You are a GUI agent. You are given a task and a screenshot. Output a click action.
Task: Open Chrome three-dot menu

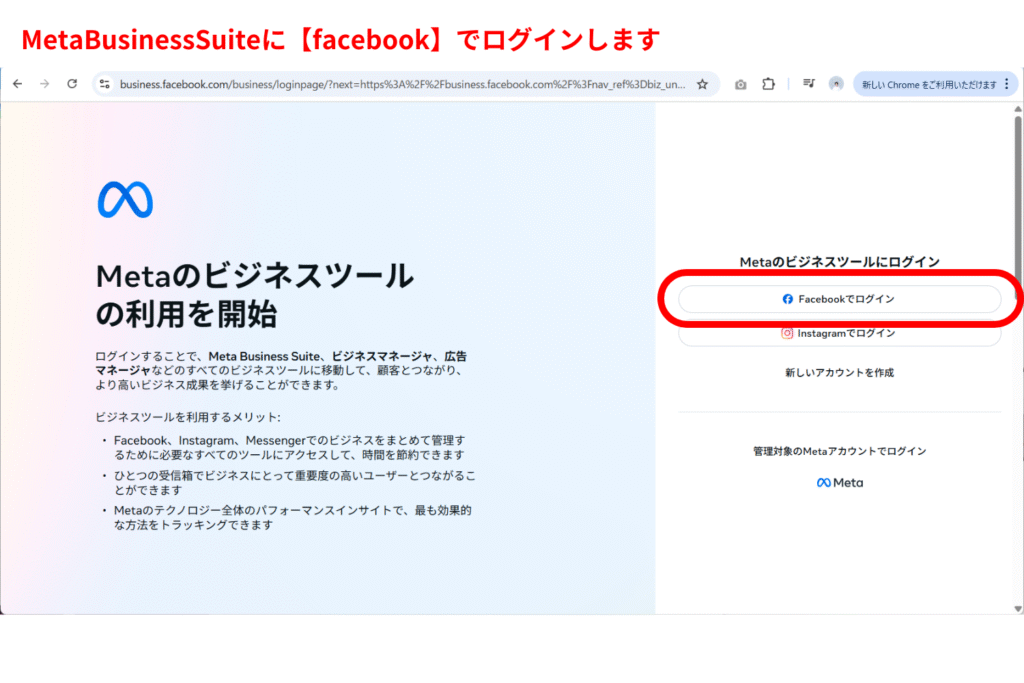[1006, 85]
